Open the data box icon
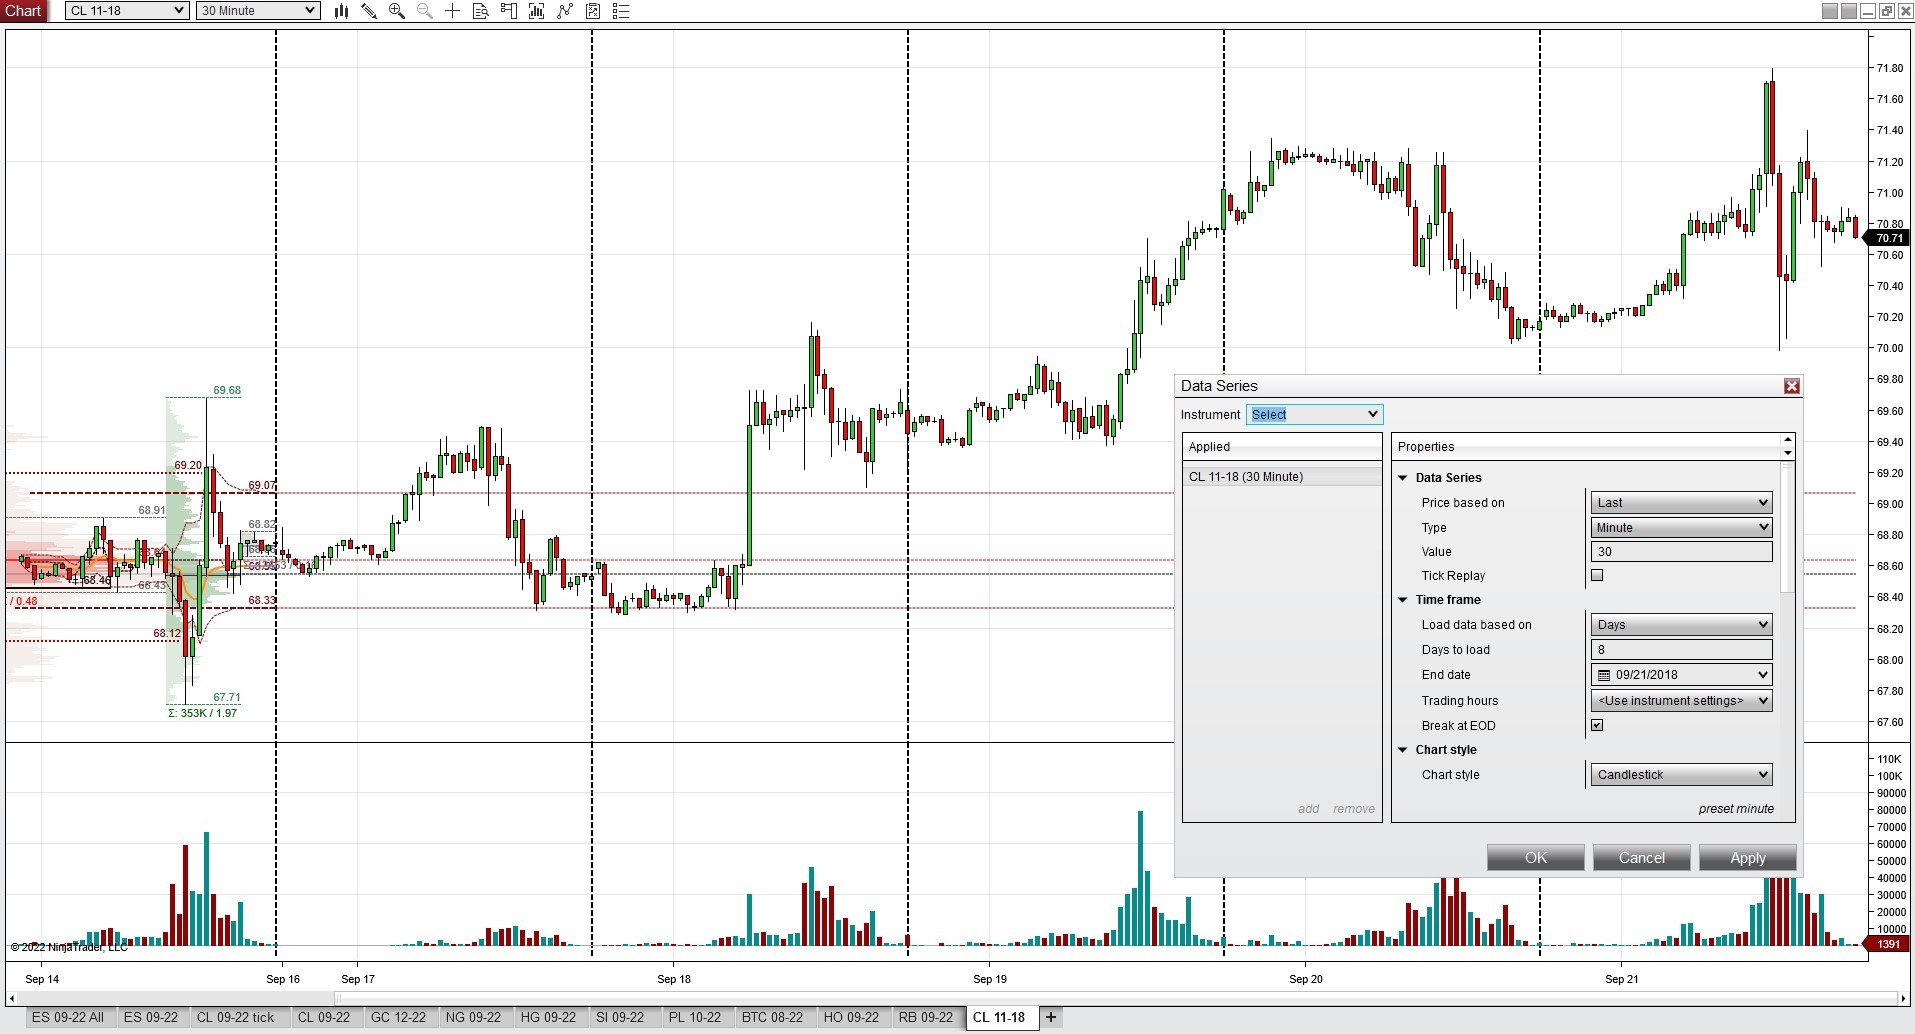 [481, 11]
